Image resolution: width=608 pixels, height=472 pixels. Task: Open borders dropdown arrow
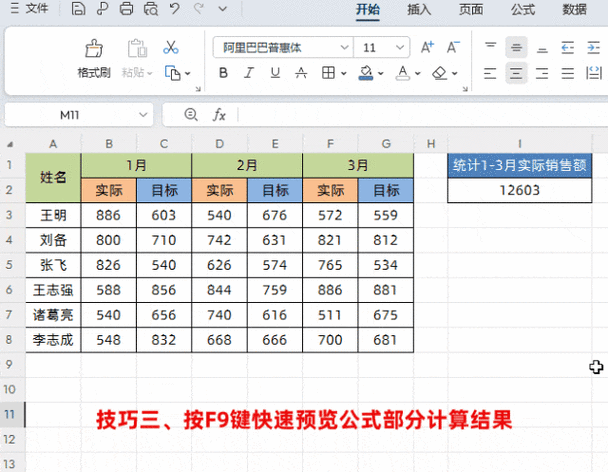point(343,73)
